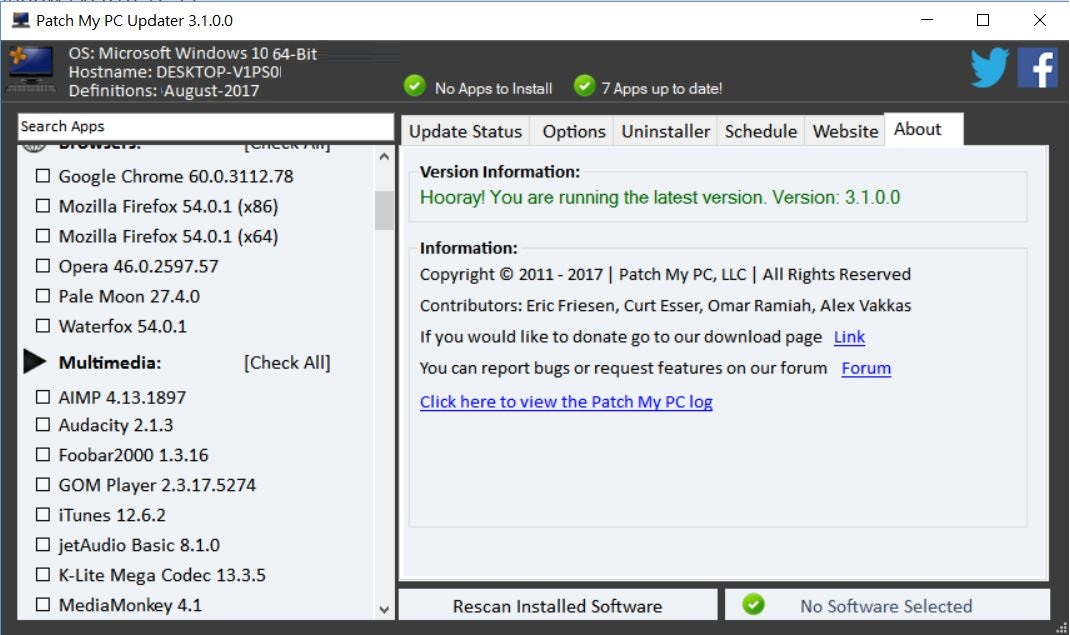Select the GOM Player 2.3.17.5274 checkbox
1070x635 pixels.
pyautogui.click(x=43, y=485)
